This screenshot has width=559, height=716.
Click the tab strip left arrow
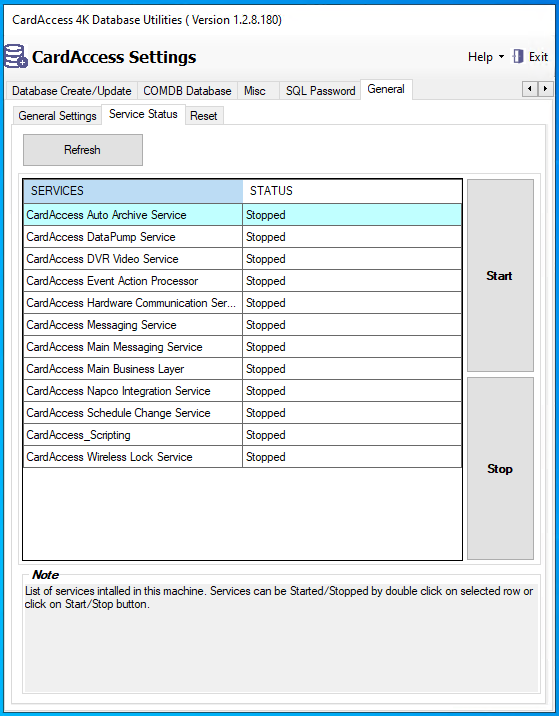point(530,89)
